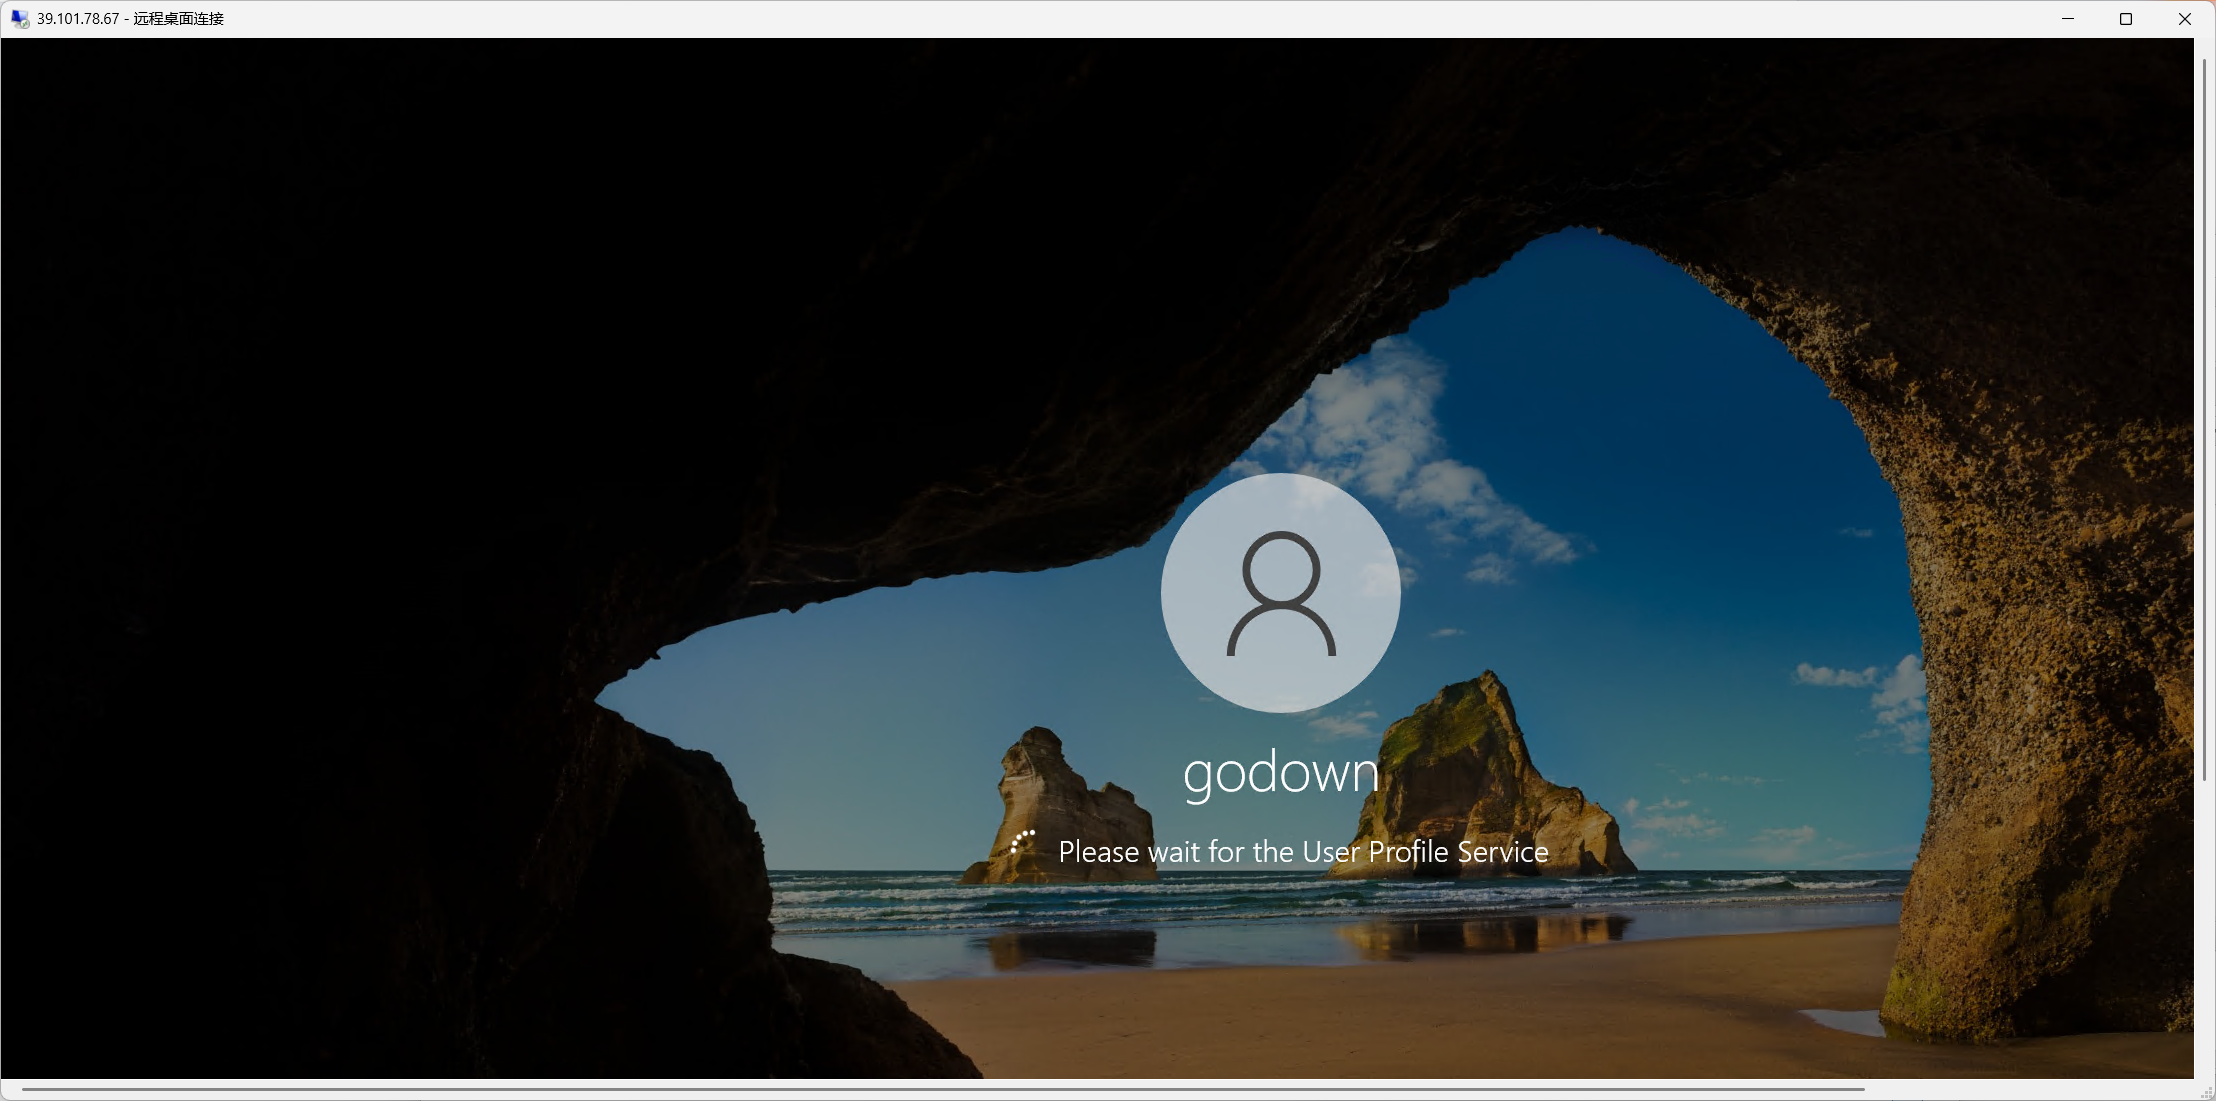2216x1101 pixels.
Task: Click the spinning loading indicator
Action: (x=1022, y=843)
